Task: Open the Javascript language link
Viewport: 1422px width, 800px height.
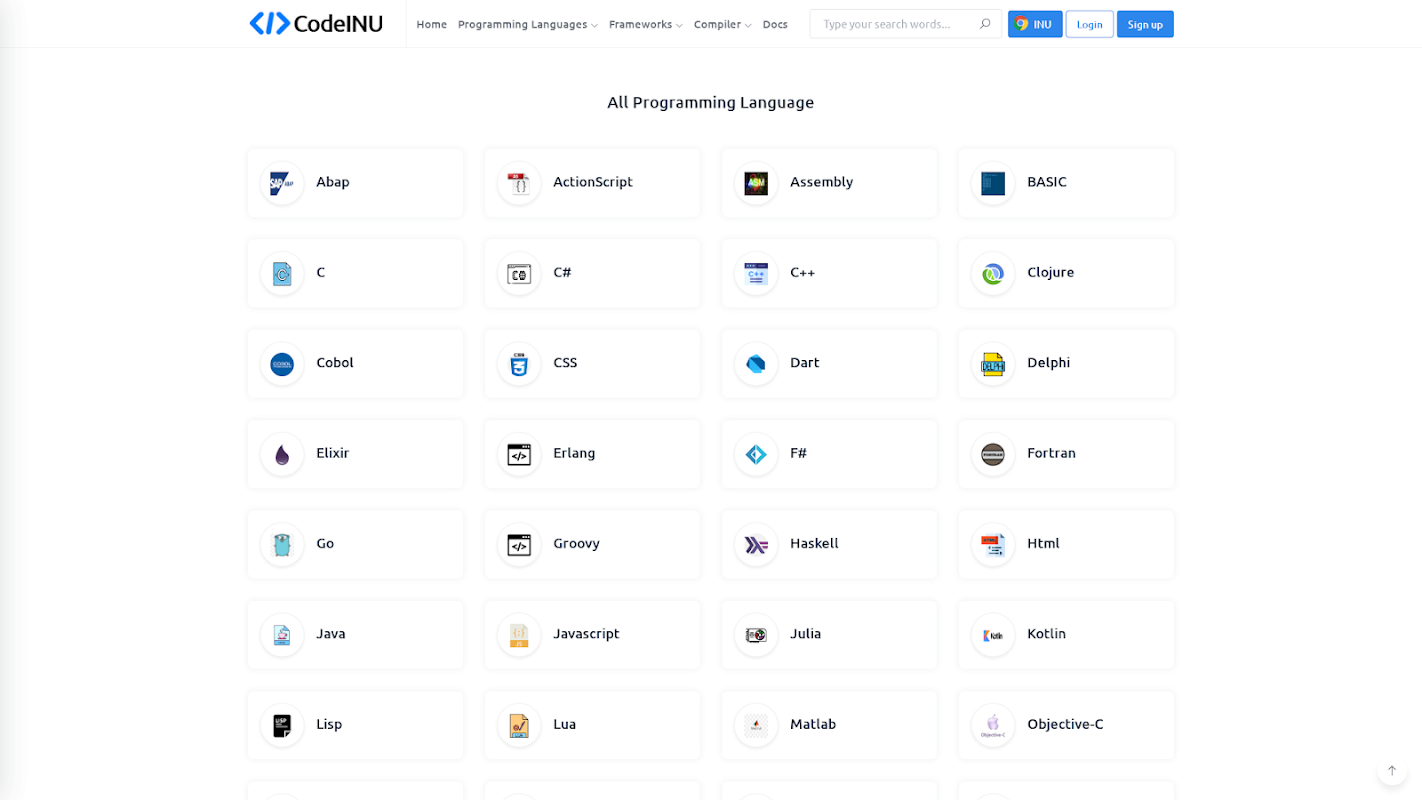Action: [x=587, y=634]
